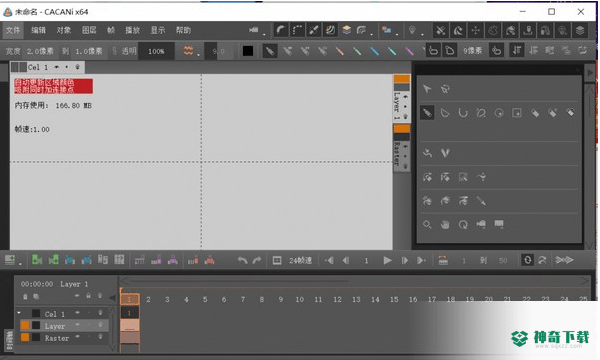
Task: Open the dropdown arrow beside the camera icon
Action: coord(264,35)
